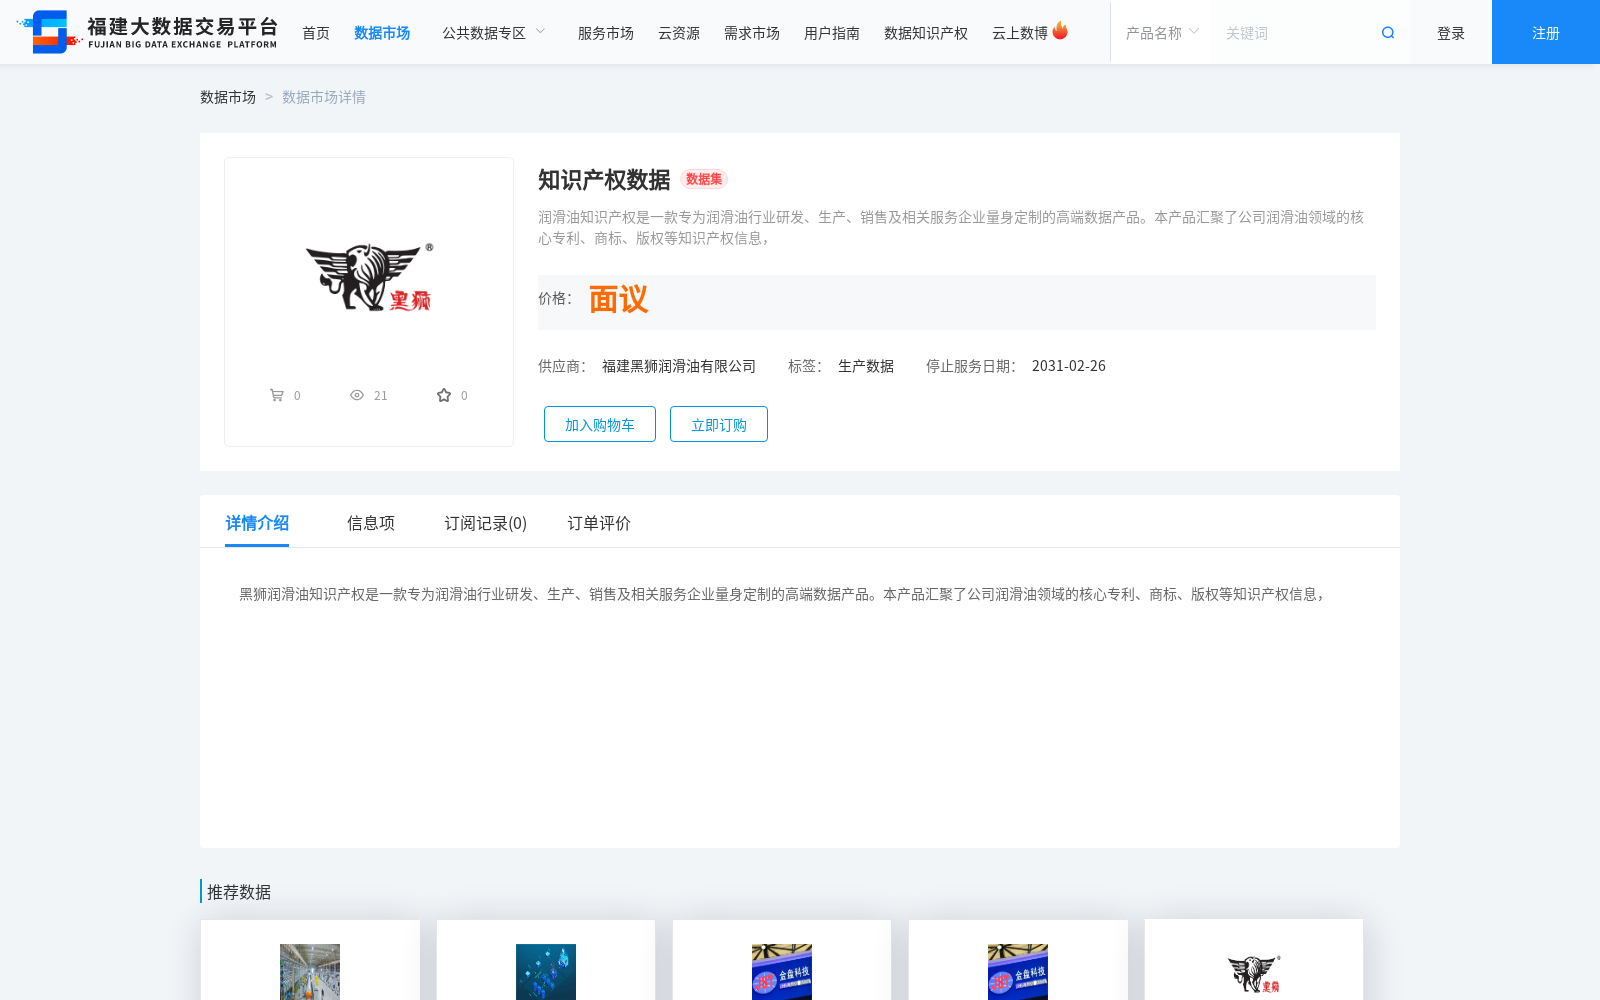Click the 数据集 tag badge

(x=704, y=179)
